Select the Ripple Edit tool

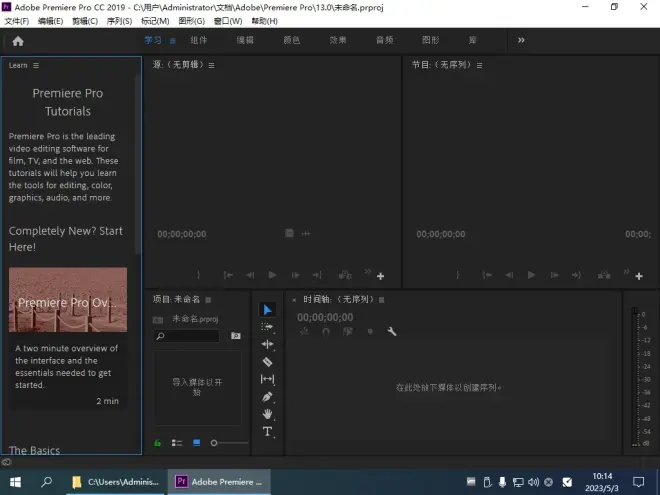[267, 344]
